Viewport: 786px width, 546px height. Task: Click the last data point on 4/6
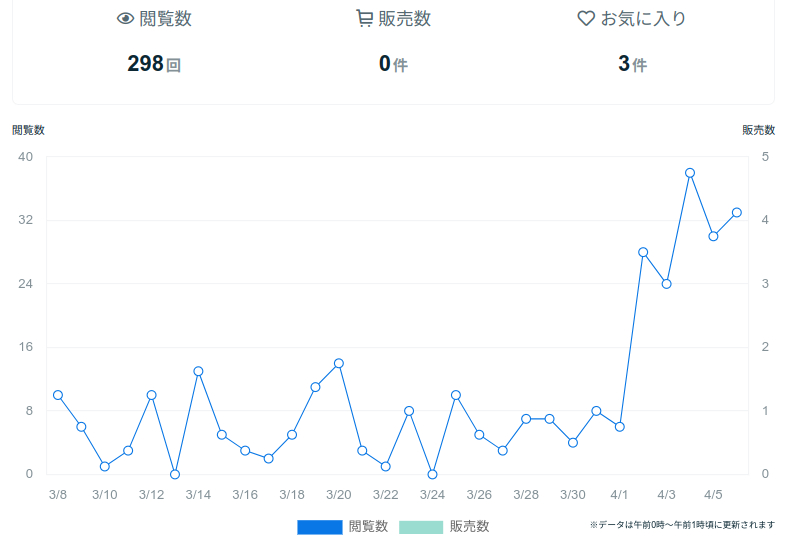point(737,213)
